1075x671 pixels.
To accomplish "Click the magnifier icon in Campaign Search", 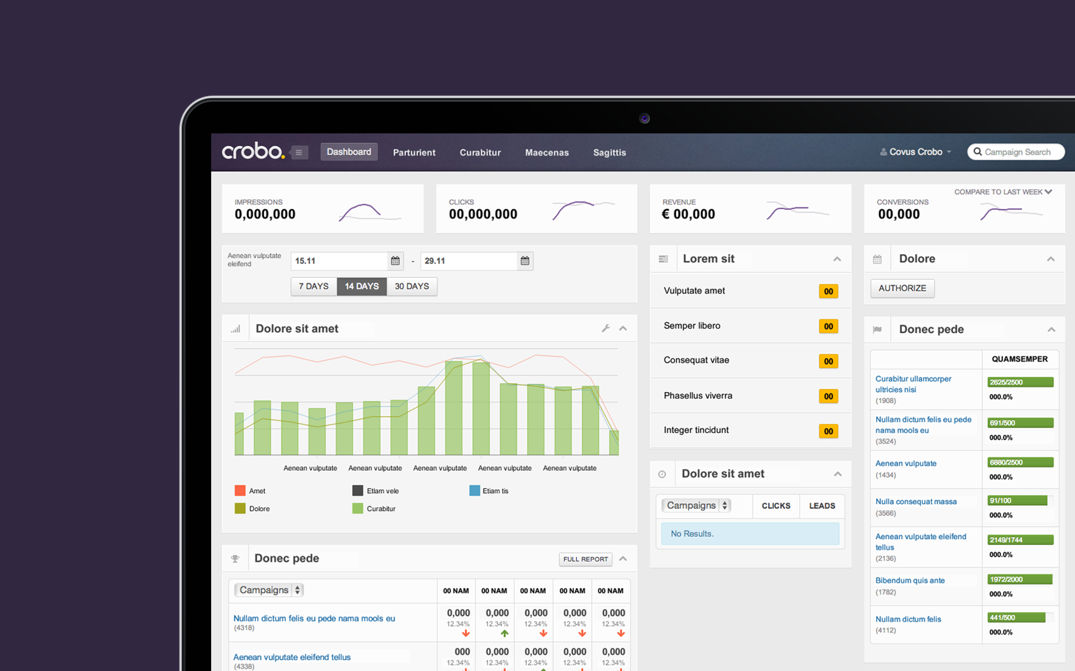I will tap(978, 151).
